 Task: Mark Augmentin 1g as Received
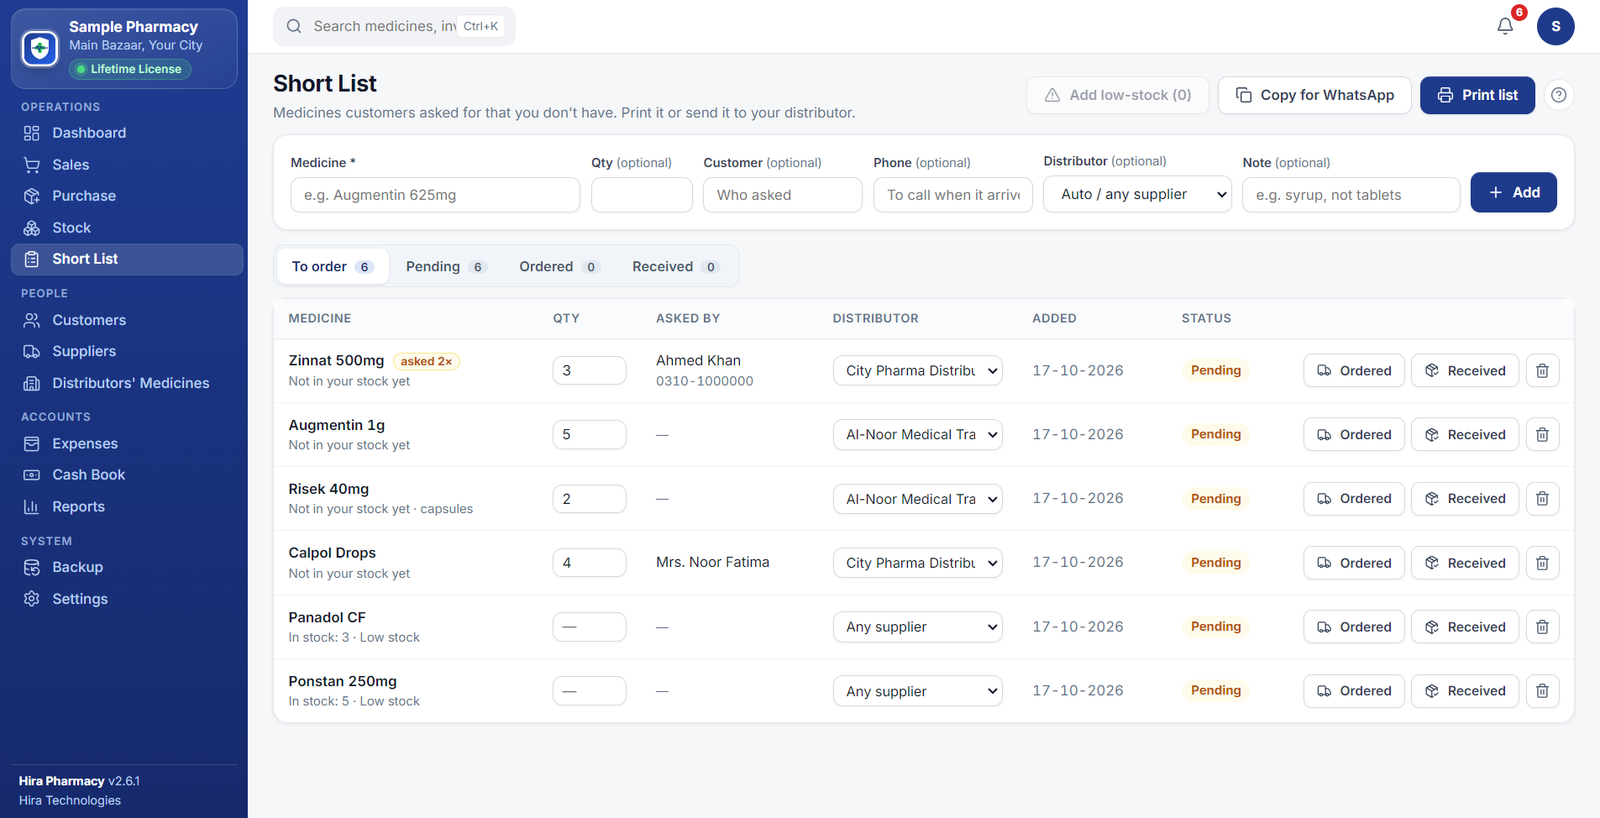point(1465,435)
